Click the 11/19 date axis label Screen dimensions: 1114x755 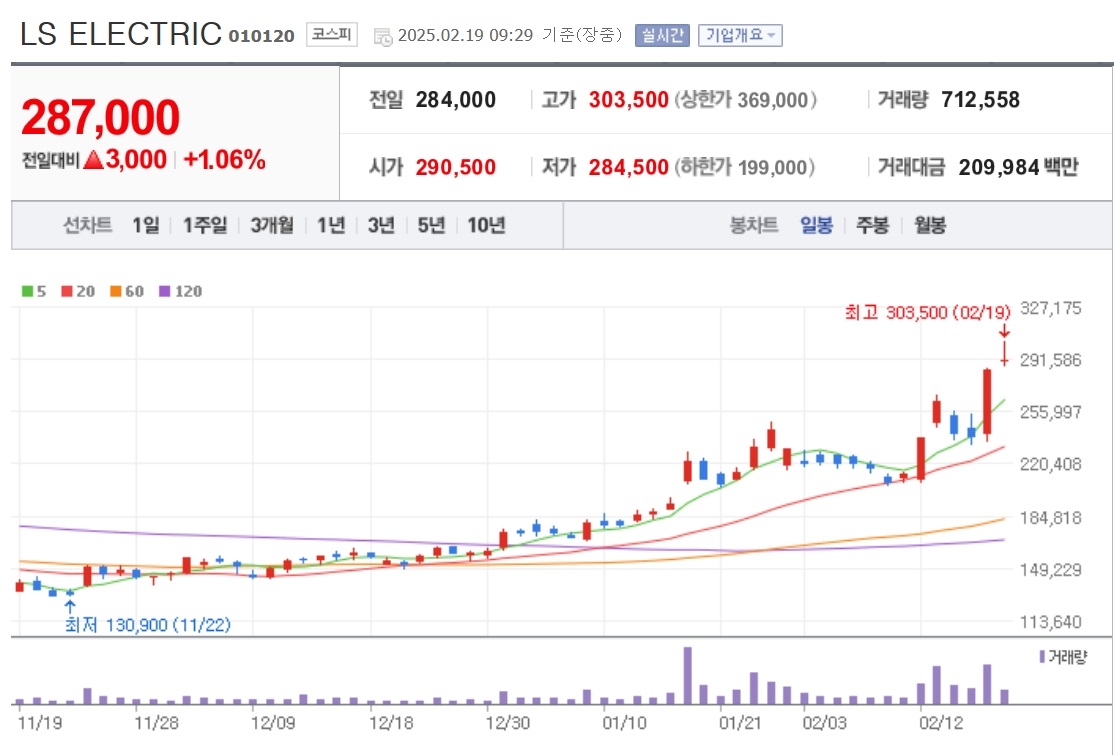(40, 723)
